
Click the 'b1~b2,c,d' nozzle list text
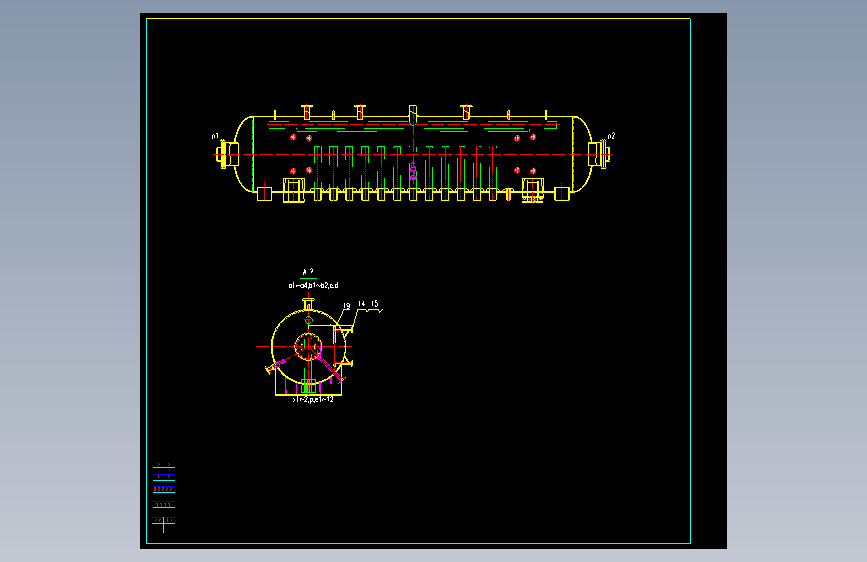point(322,285)
